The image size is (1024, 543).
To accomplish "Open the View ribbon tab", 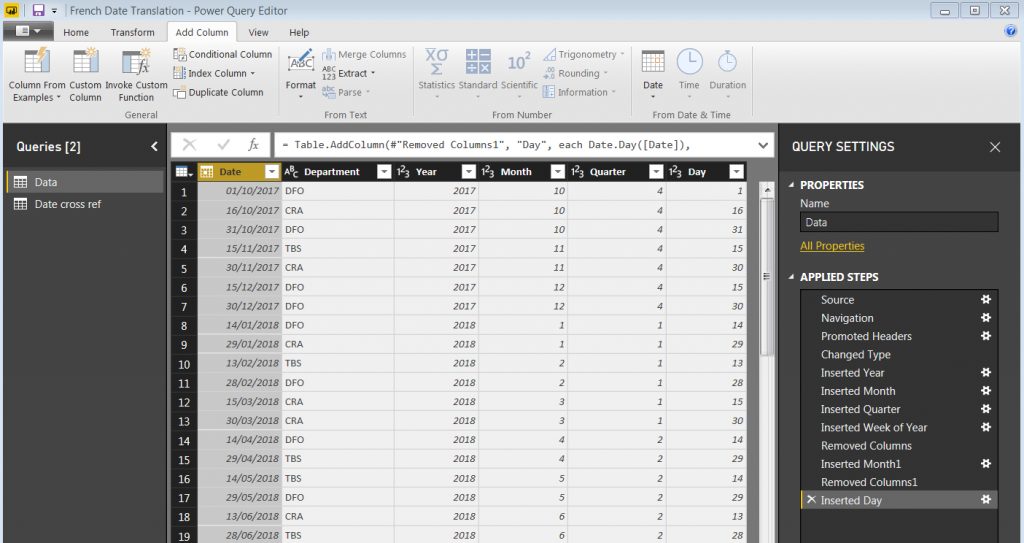I will coord(259,32).
